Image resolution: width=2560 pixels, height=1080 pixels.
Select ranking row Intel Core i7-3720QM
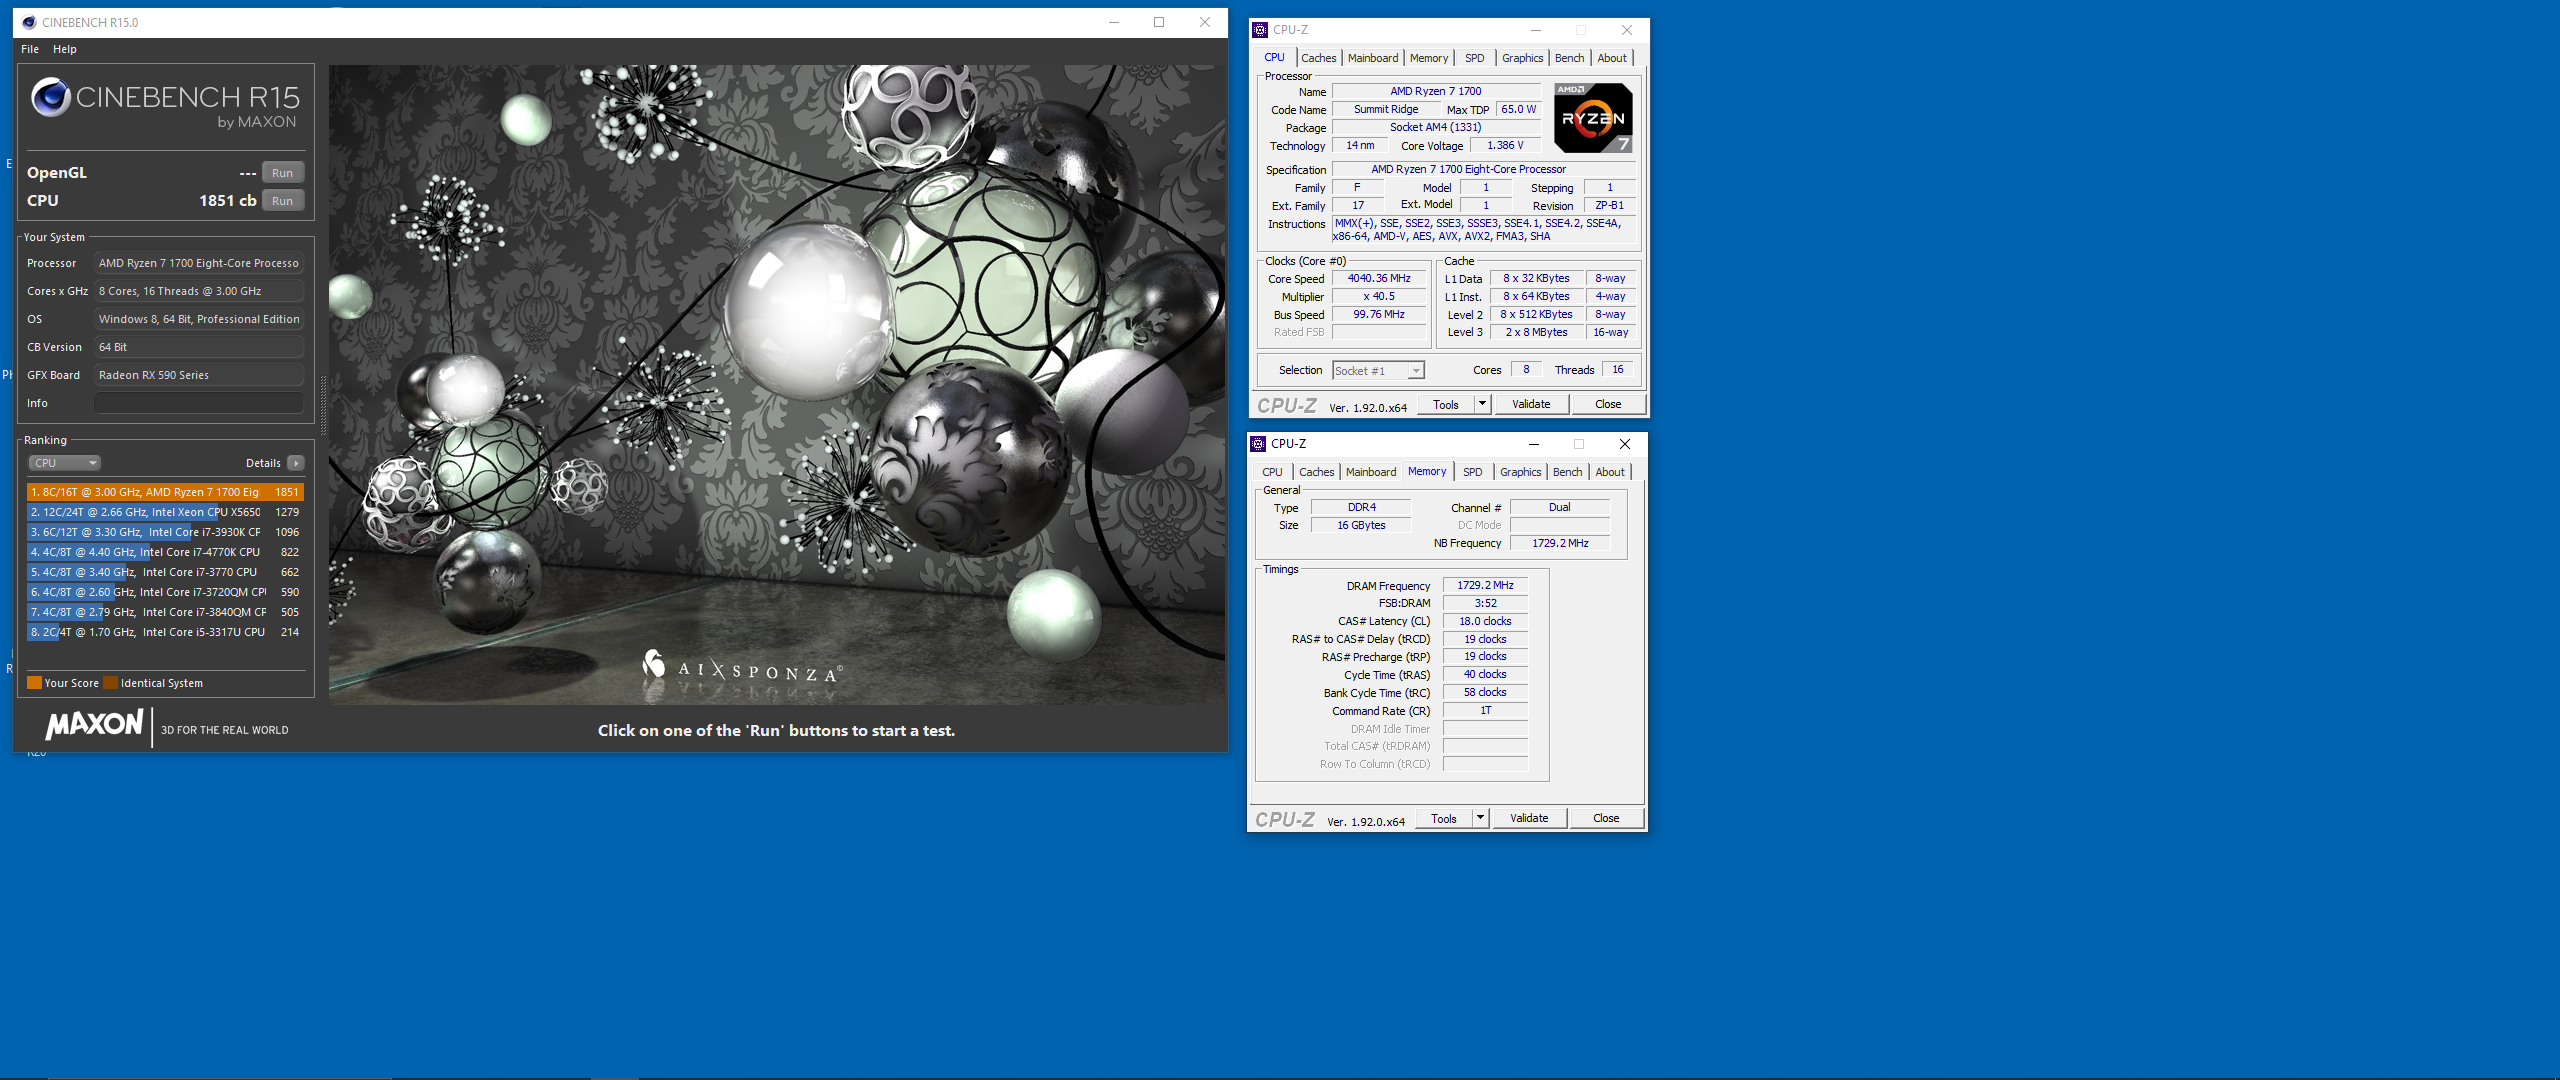[x=165, y=592]
